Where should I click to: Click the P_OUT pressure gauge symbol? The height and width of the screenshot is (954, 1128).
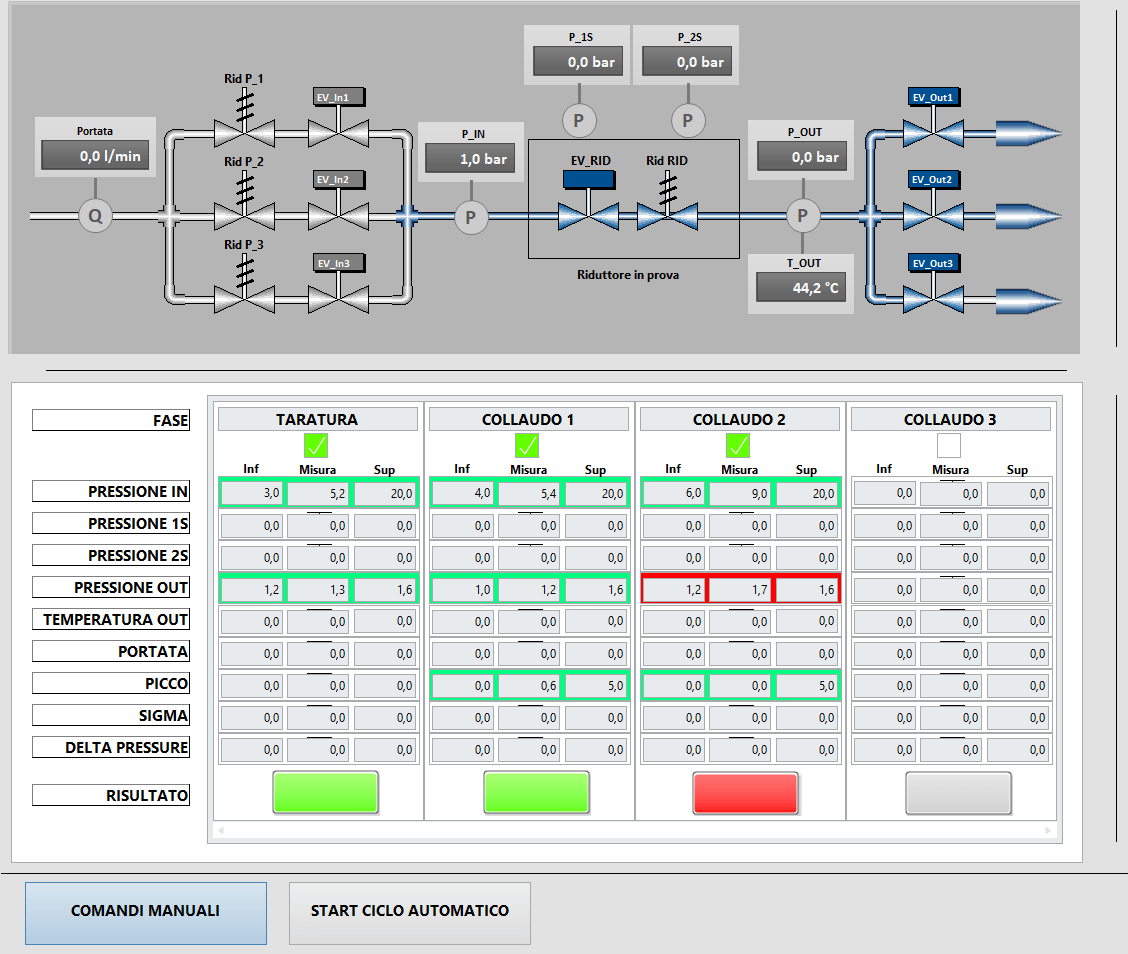click(803, 215)
